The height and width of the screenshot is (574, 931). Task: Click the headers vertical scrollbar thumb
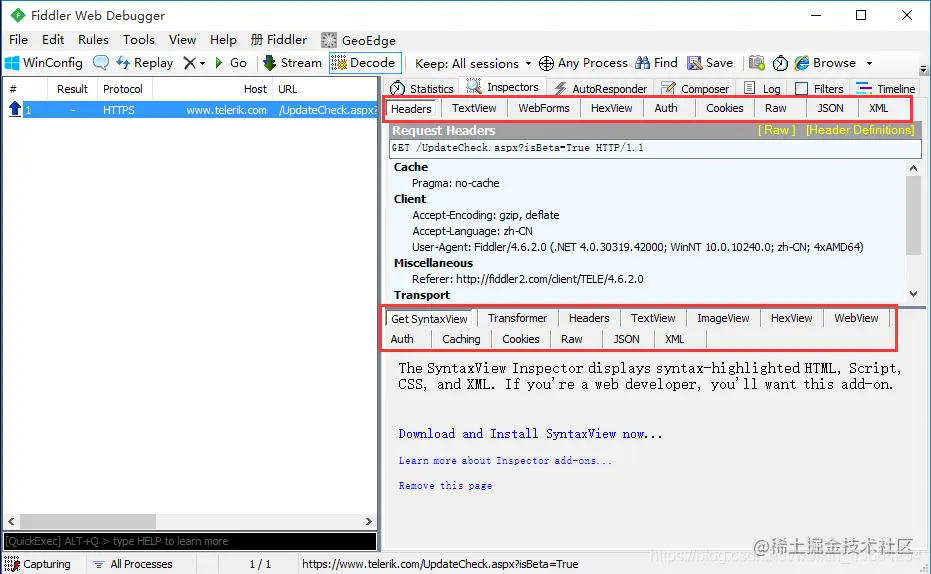(913, 215)
